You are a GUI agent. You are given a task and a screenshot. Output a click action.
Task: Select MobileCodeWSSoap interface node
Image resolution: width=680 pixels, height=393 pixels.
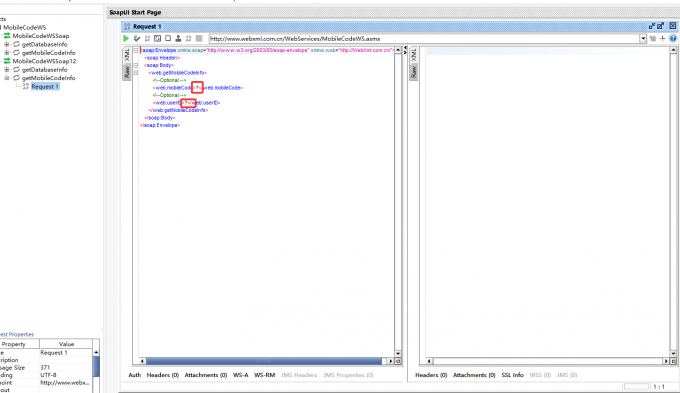coord(41,36)
